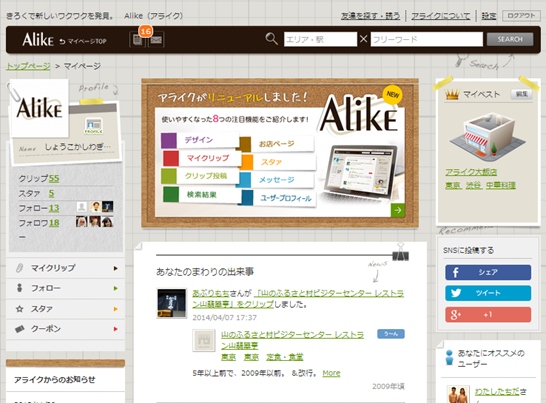546x403 pixels.
Task: Click the purple デザイン feature tag
Action: (200, 140)
